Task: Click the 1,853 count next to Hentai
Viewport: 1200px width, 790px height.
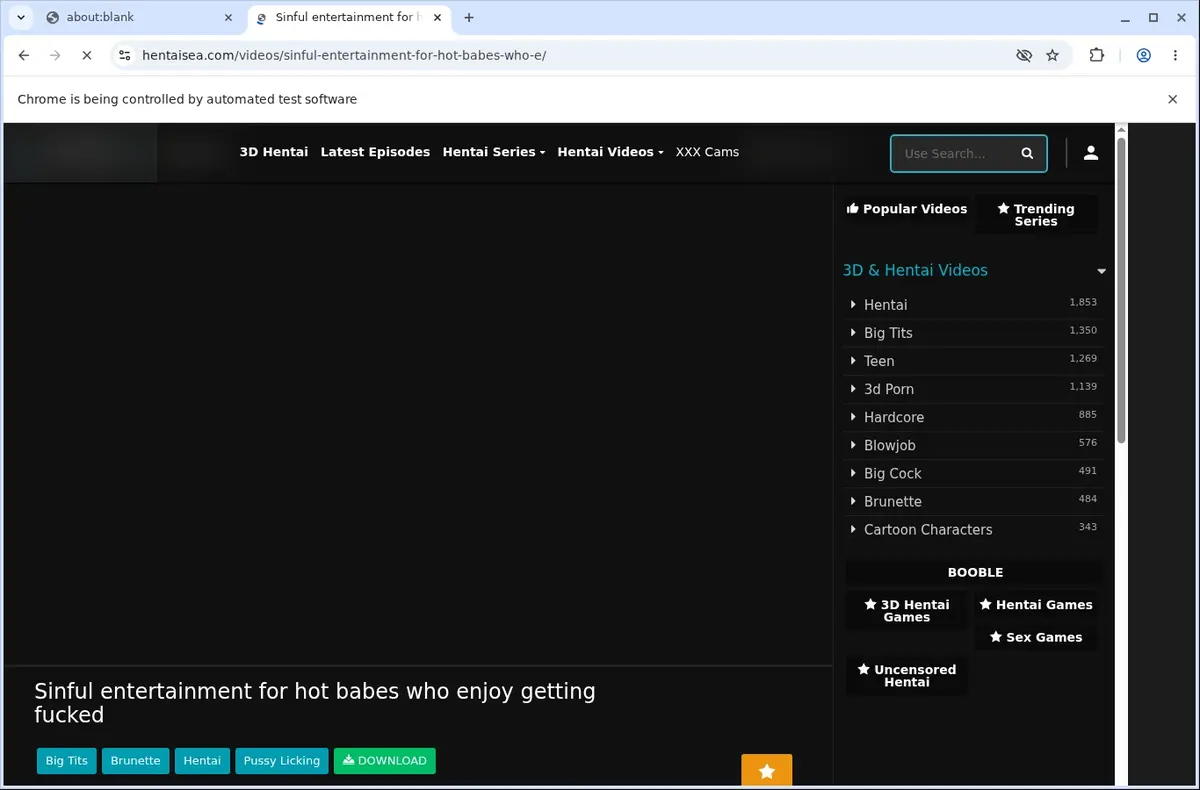Action: click(x=1083, y=302)
